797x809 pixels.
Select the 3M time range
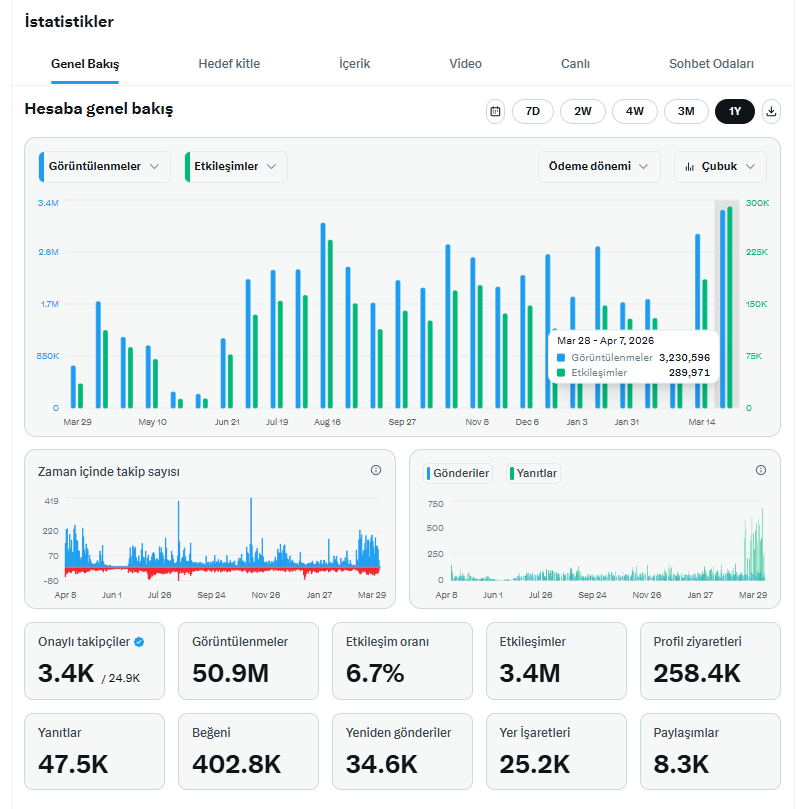tap(686, 111)
